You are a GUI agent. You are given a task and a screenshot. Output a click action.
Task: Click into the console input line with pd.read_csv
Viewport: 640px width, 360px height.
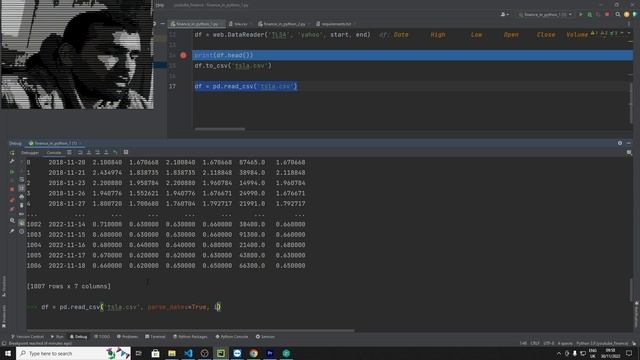[131, 307]
